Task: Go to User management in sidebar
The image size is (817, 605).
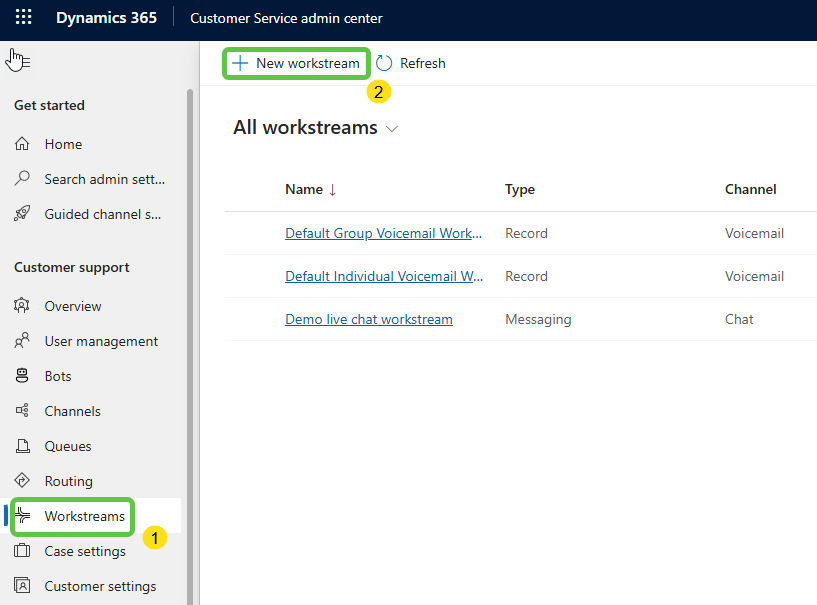Action: coord(101,341)
